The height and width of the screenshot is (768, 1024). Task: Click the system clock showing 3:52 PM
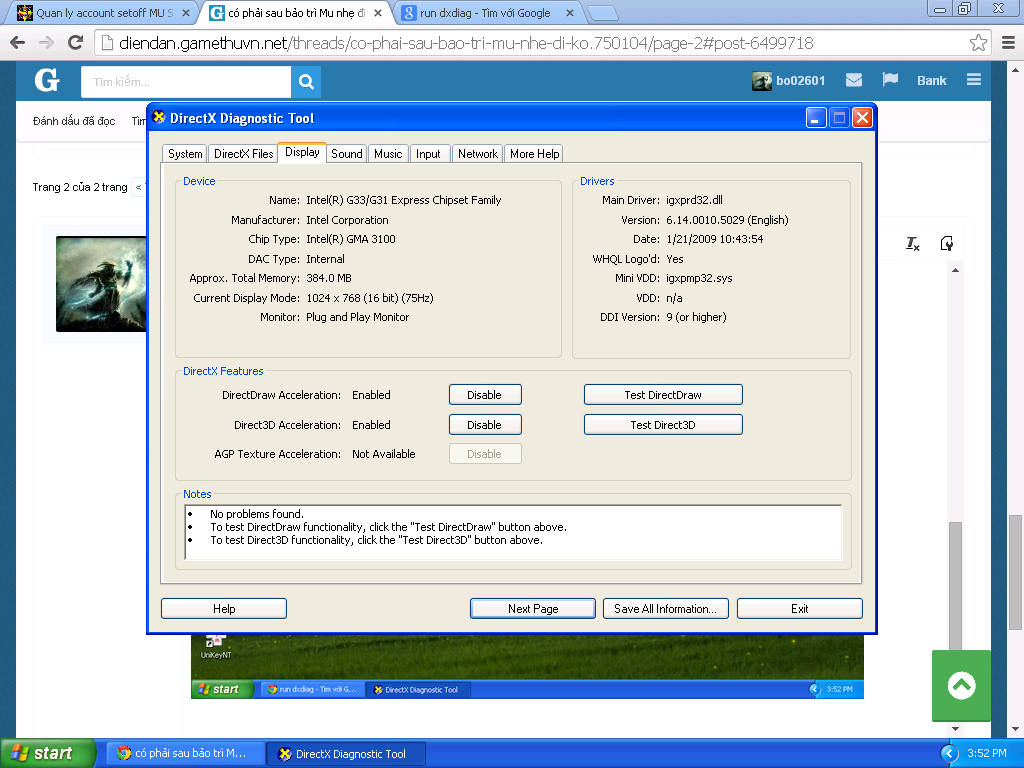pyautogui.click(x=986, y=754)
